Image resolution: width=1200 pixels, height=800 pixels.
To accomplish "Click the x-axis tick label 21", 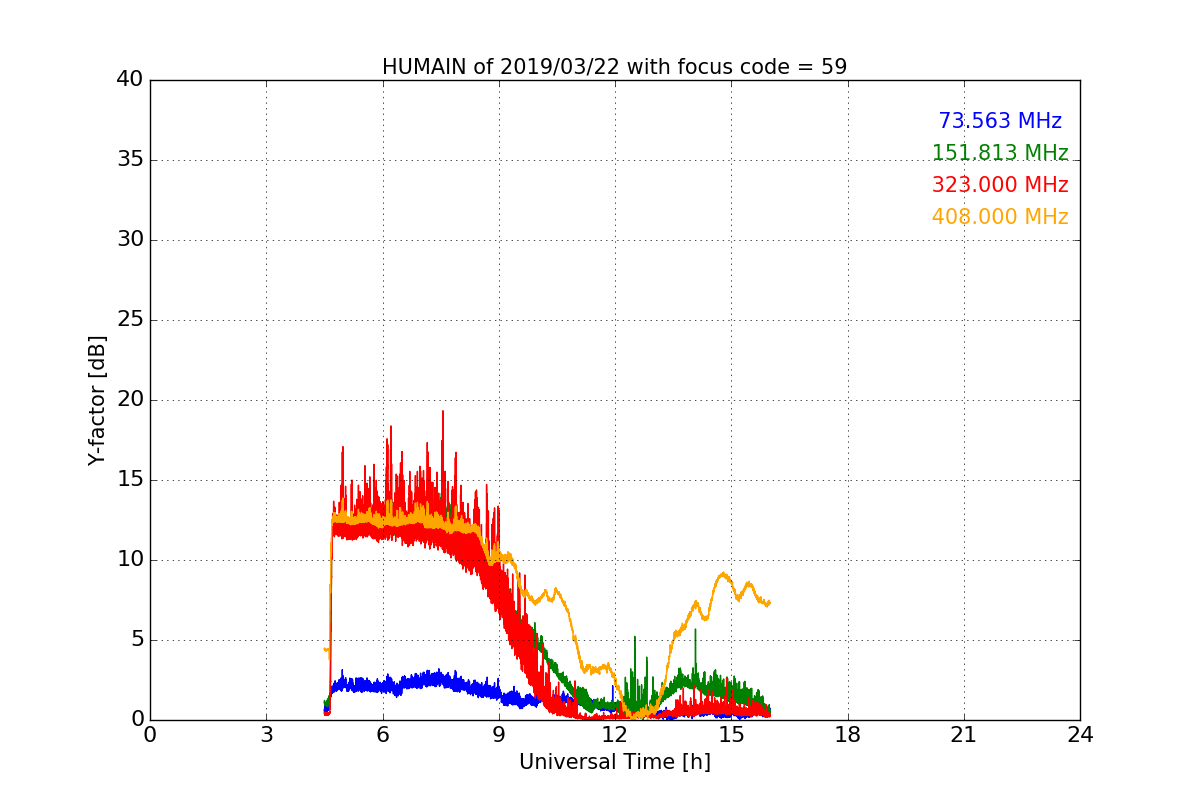I will [964, 734].
